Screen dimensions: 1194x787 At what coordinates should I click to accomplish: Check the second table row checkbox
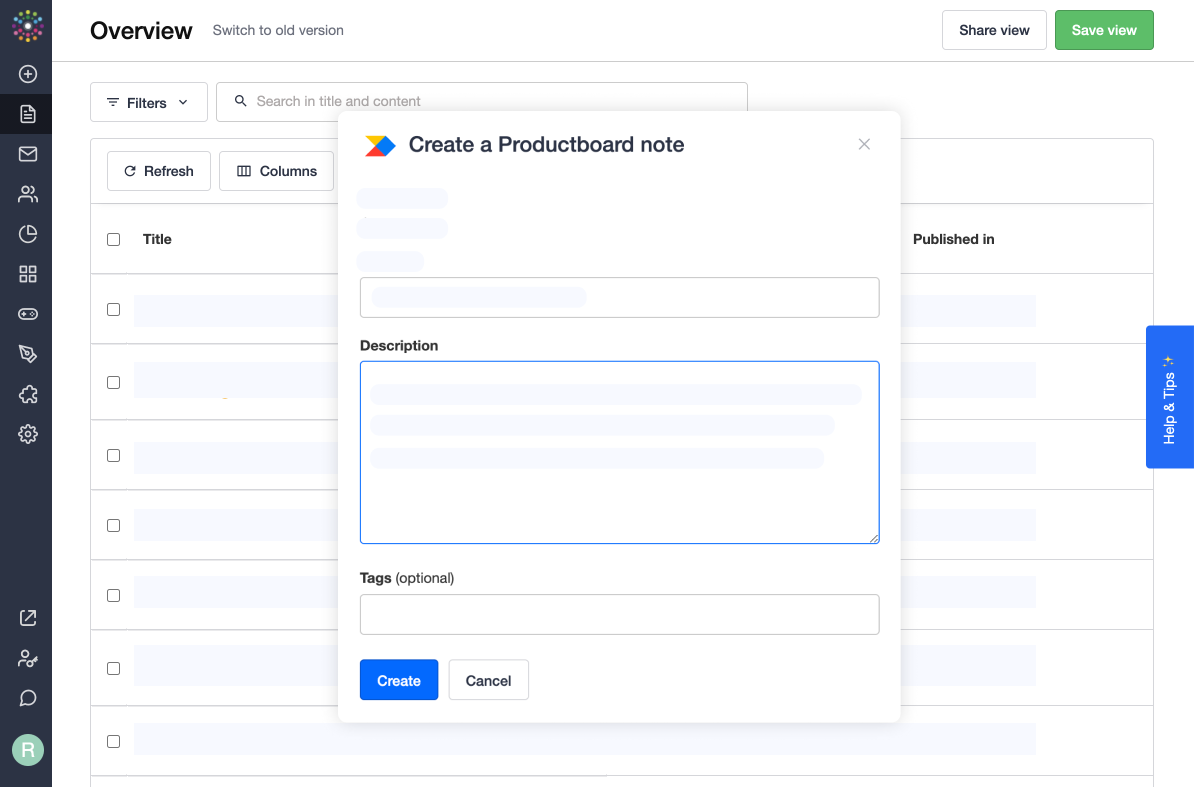tap(113, 382)
